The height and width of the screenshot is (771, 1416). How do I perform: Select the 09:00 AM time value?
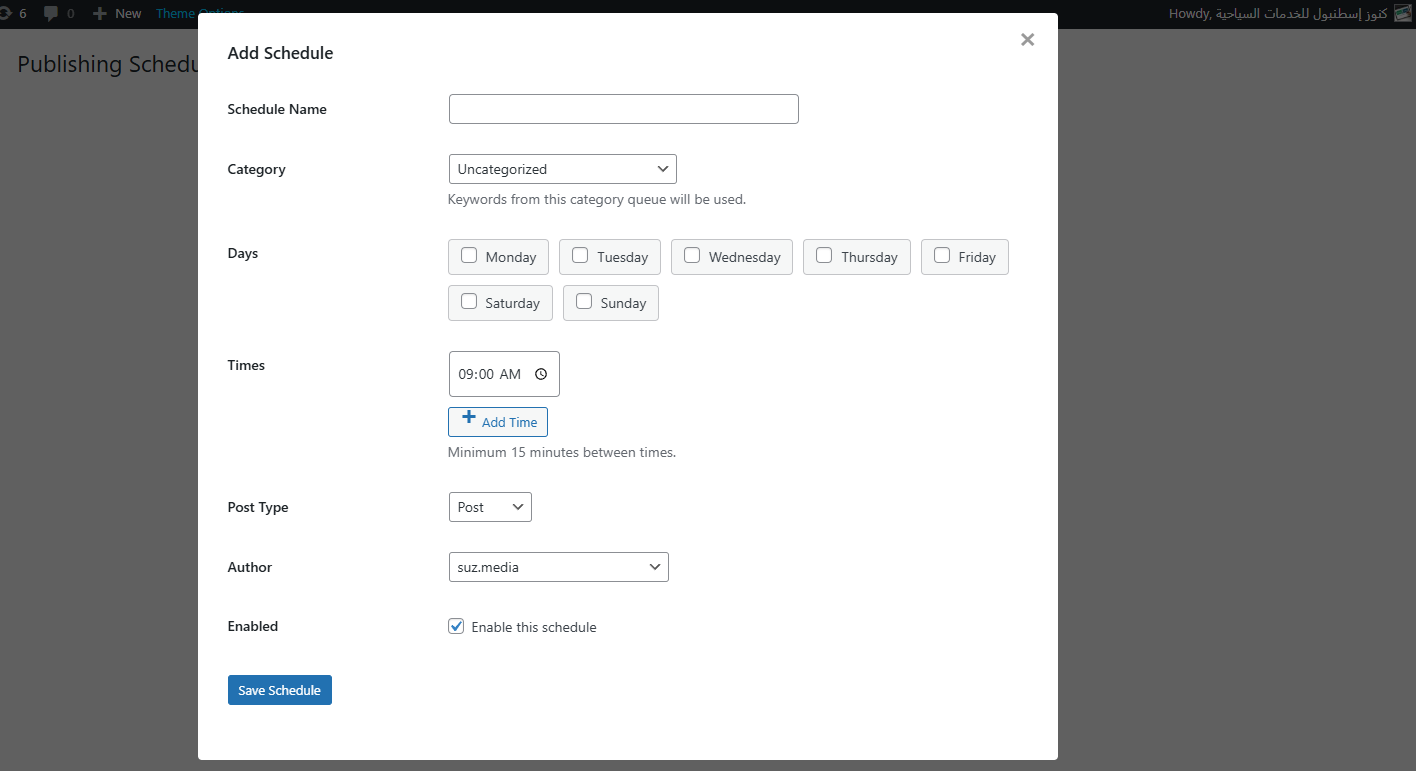(489, 373)
